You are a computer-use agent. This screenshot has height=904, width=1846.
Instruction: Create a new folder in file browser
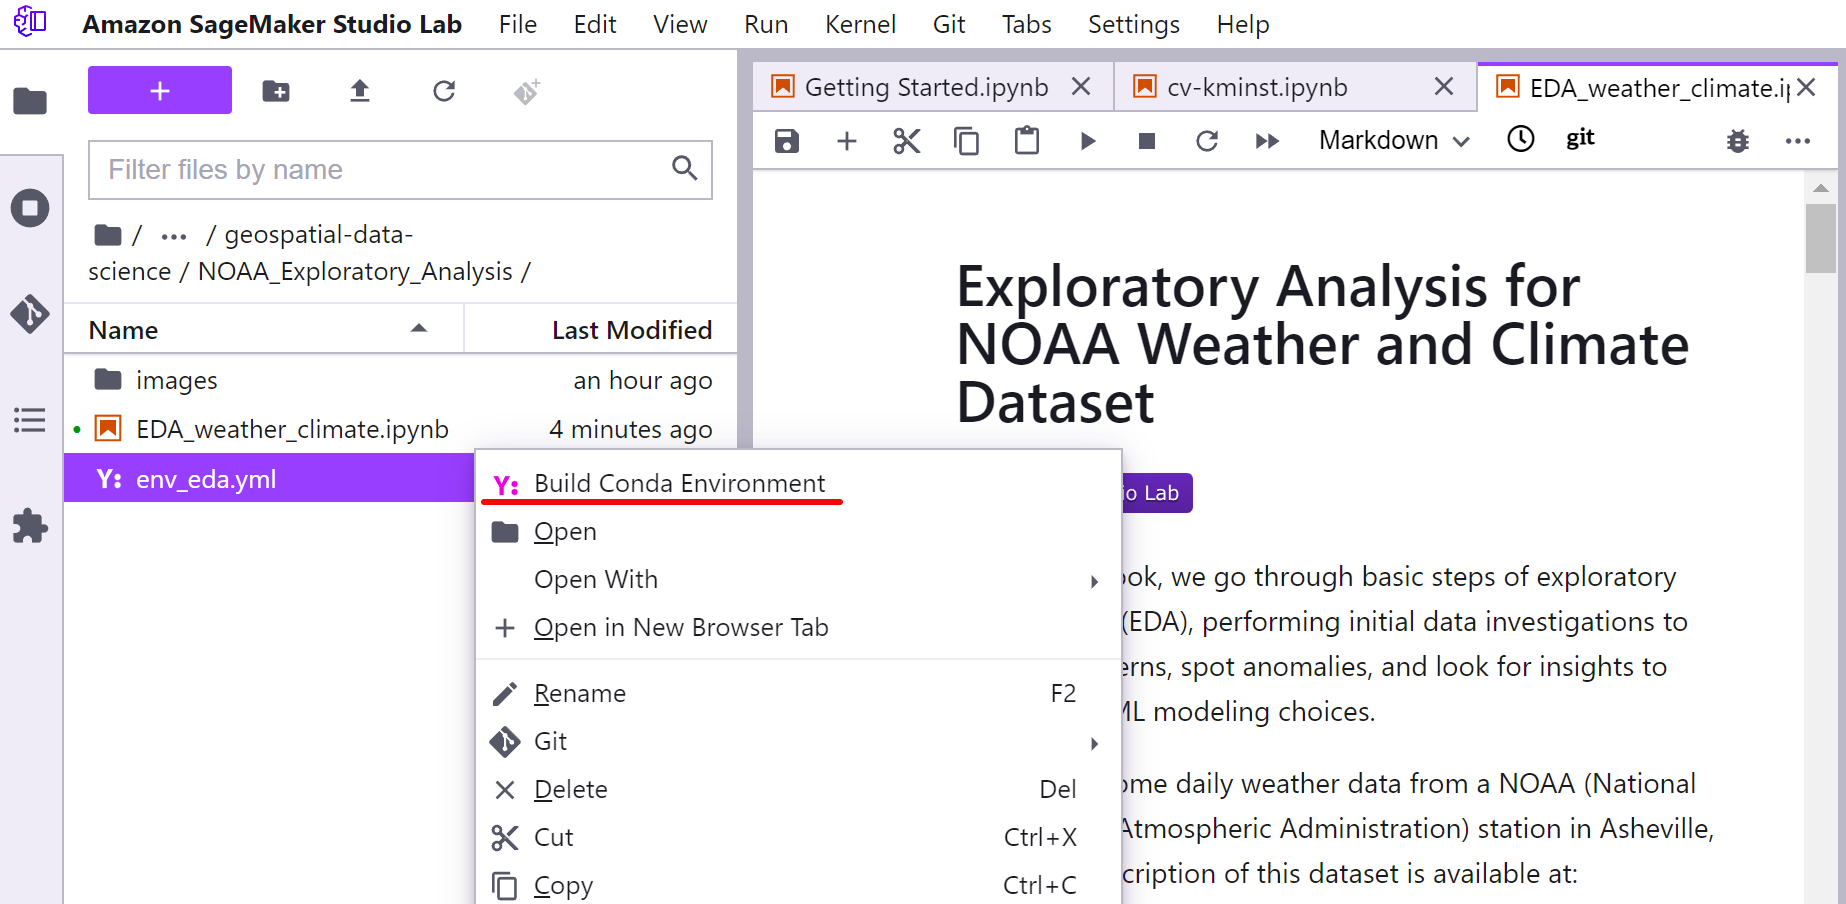pyautogui.click(x=276, y=92)
